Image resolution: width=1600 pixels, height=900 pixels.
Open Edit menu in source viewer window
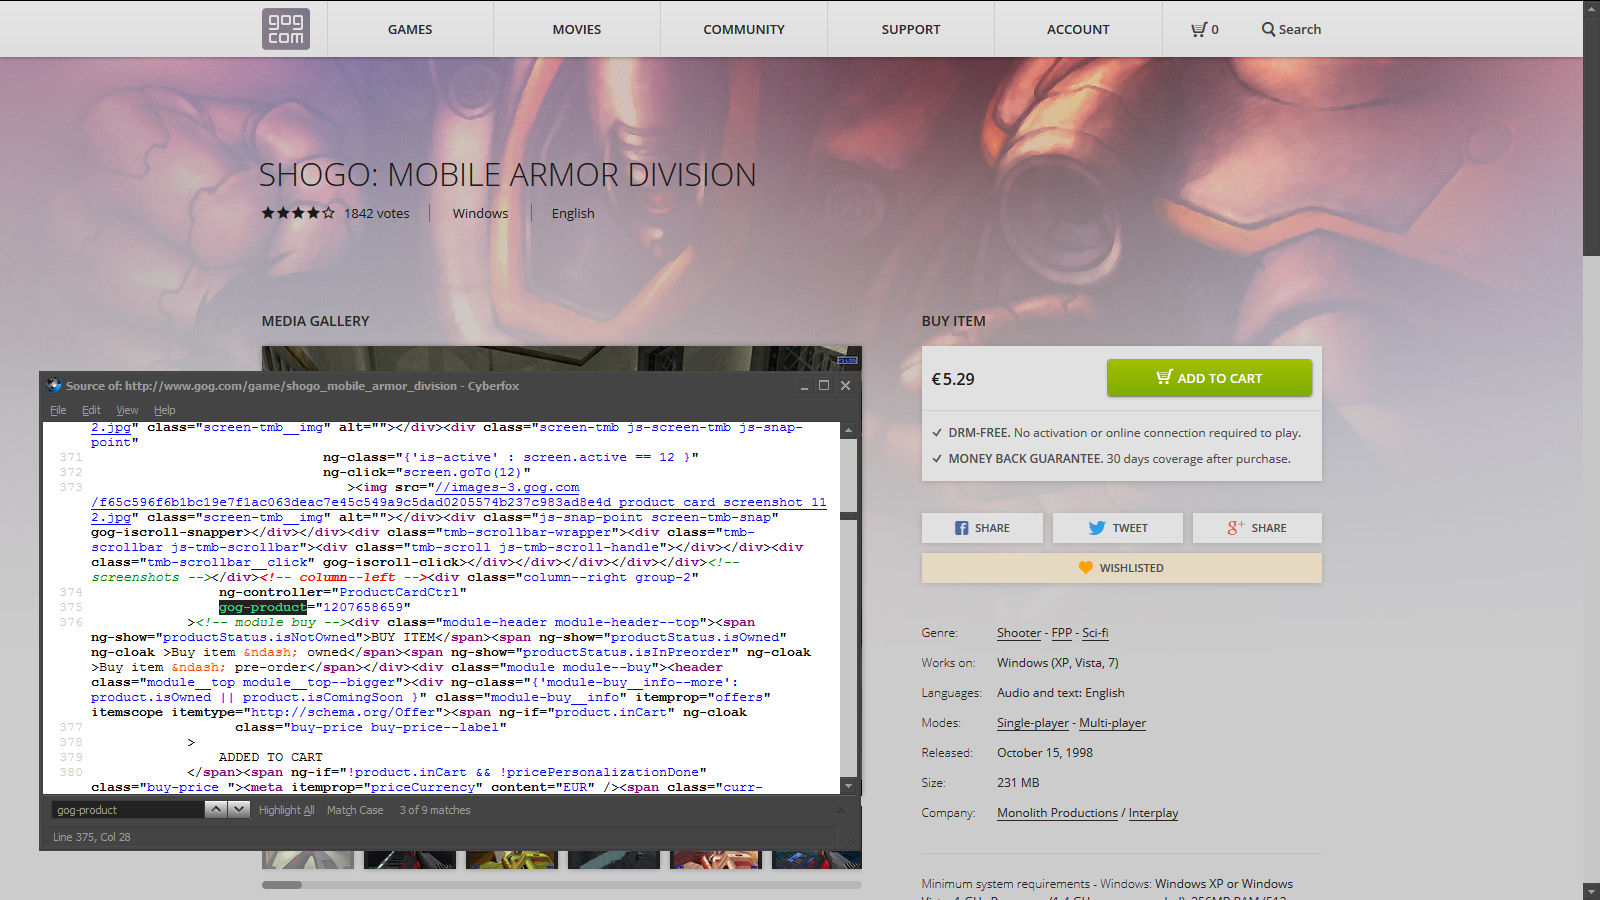coord(91,410)
